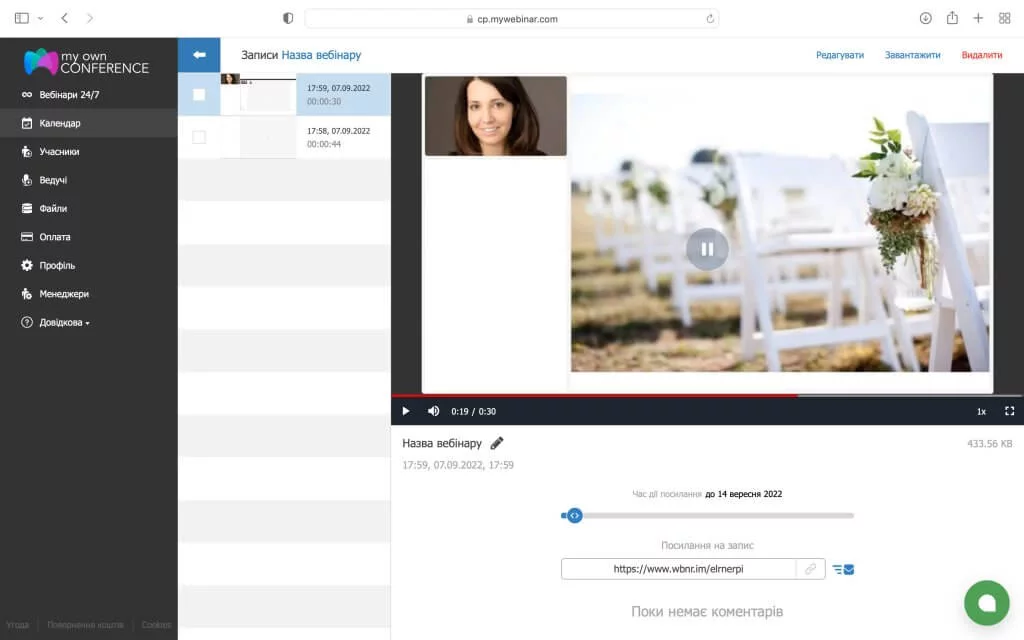
Task: Open the green chat support bubble
Action: point(986,602)
